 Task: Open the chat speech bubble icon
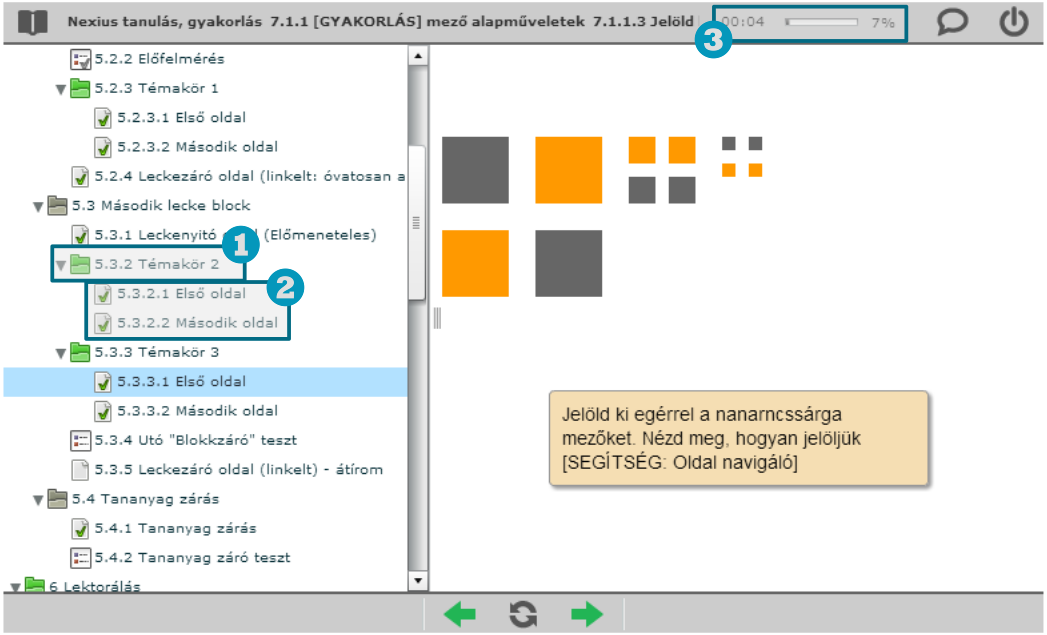click(x=951, y=22)
